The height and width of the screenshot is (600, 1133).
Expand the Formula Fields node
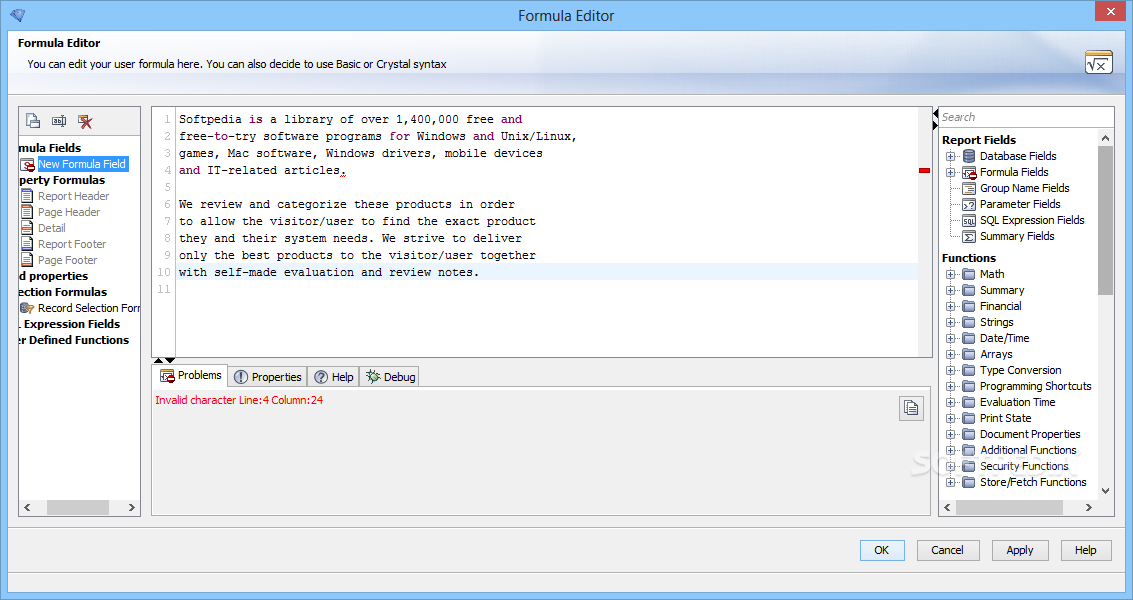point(951,172)
